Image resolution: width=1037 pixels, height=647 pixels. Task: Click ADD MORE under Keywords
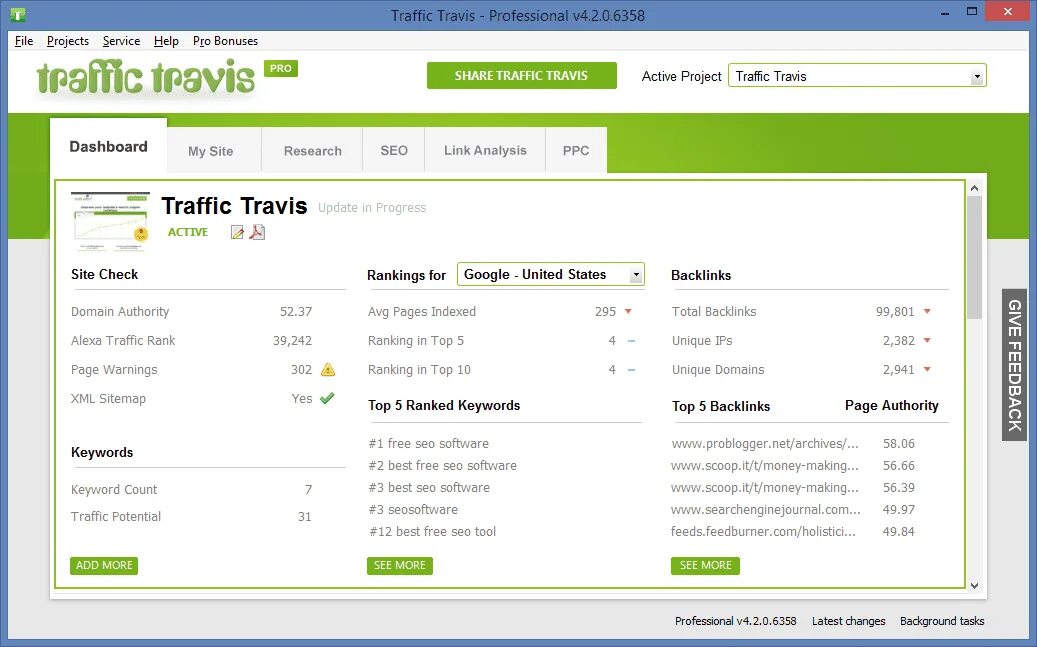(104, 566)
